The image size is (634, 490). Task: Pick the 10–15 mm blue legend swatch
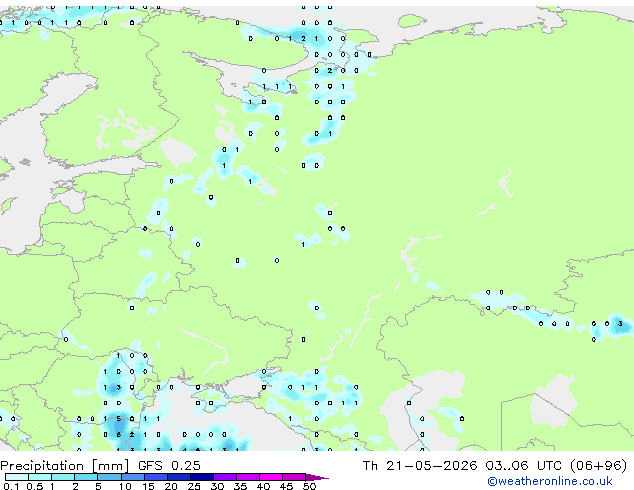tap(132, 477)
